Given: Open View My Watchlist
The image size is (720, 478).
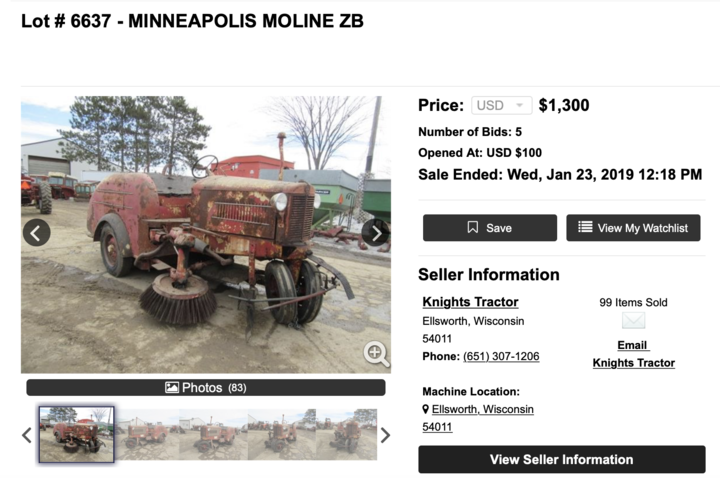Looking at the screenshot, I should pyautogui.click(x=633, y=228).
